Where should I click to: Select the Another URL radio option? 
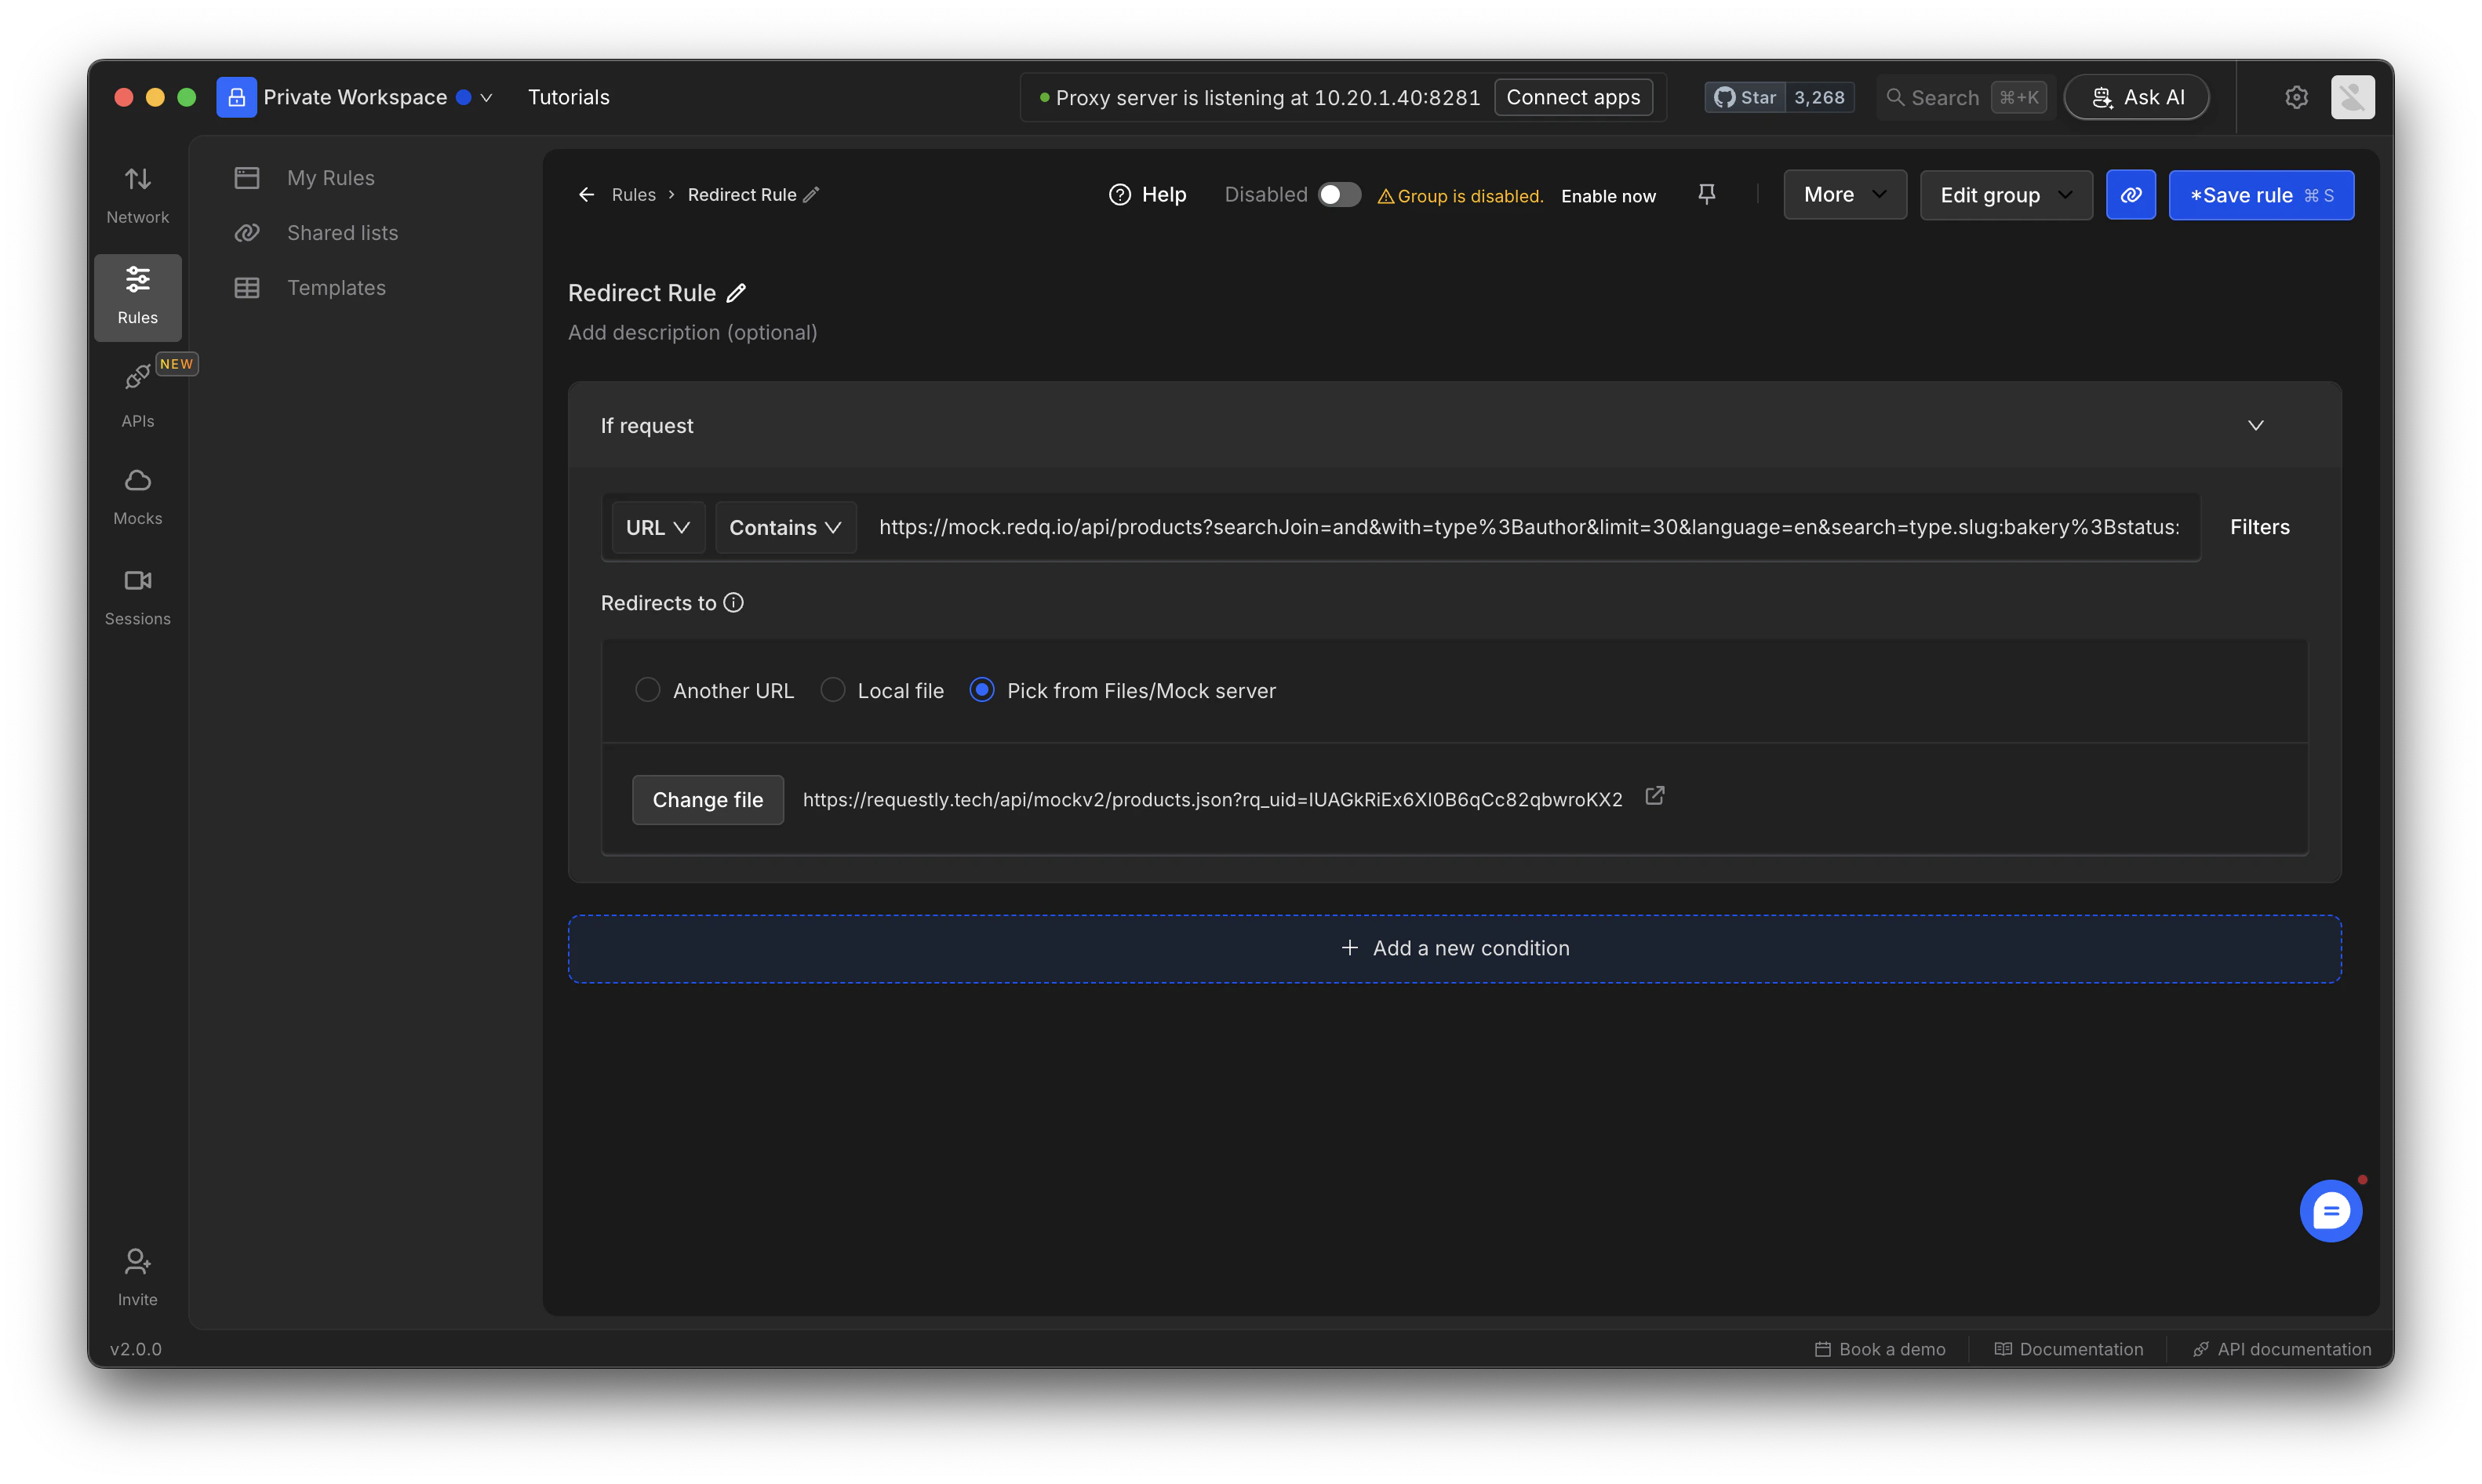tap(648, 690)
